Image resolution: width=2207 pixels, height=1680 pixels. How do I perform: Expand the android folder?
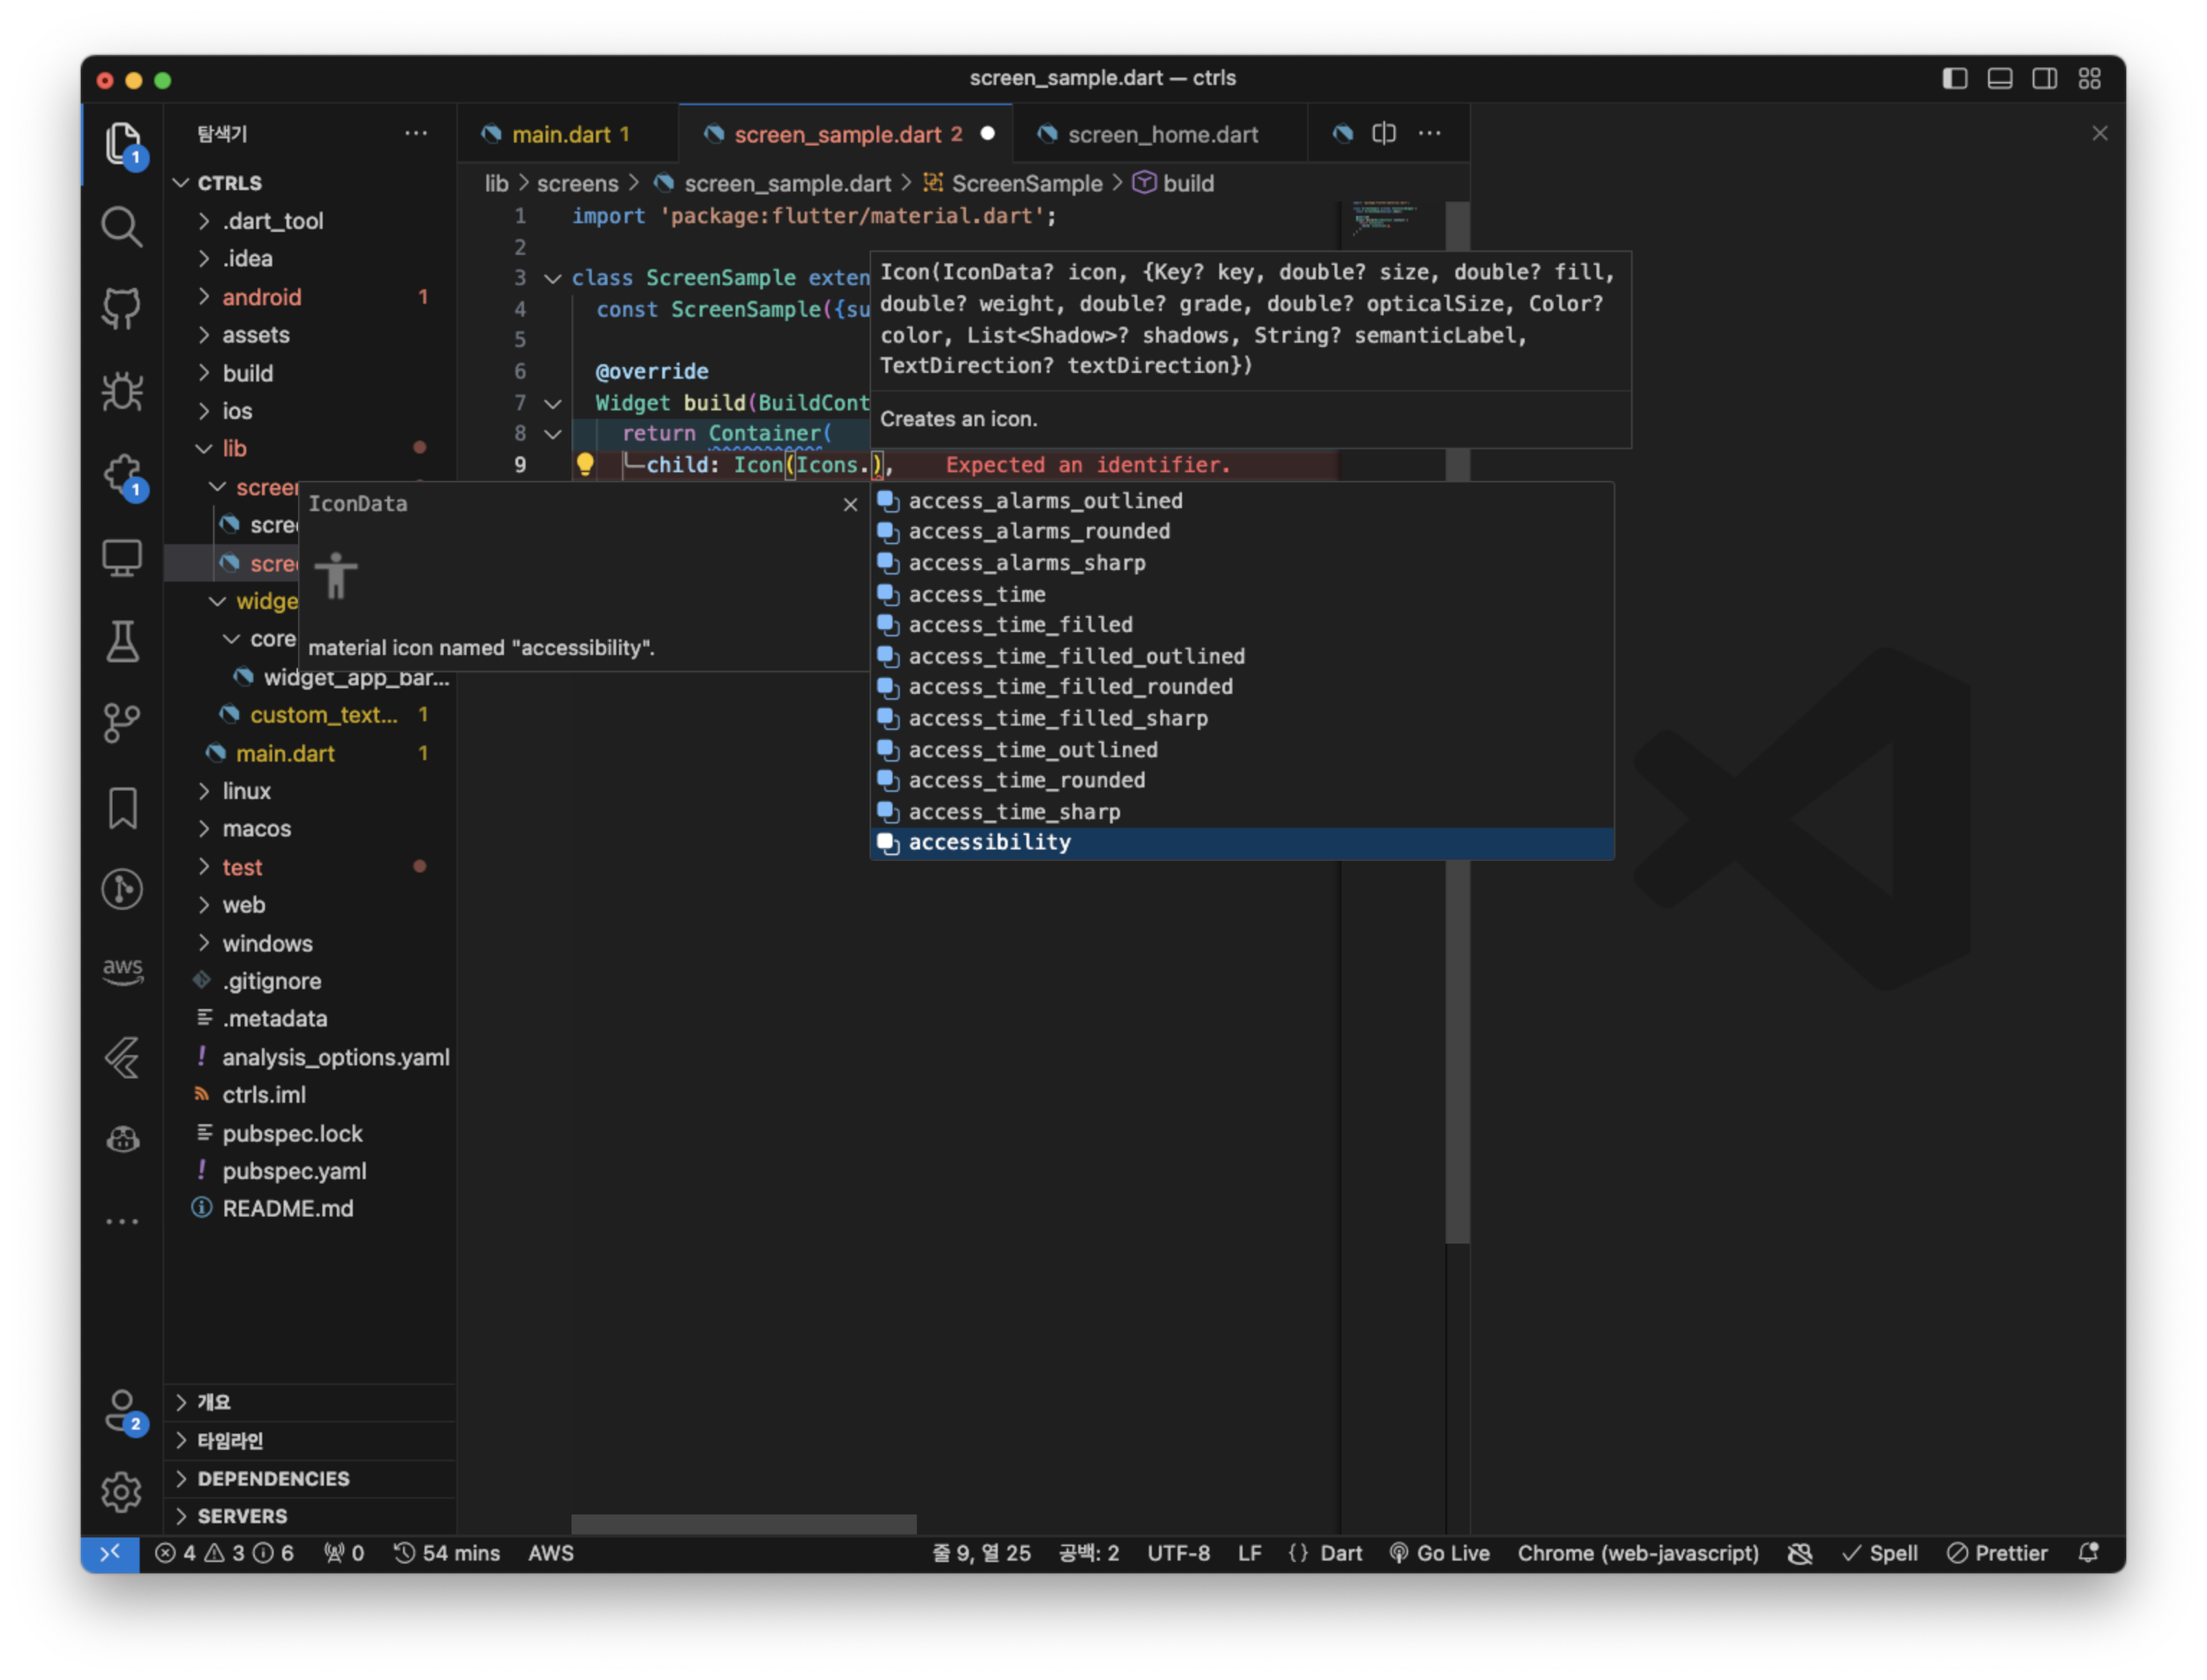point(261,297)
